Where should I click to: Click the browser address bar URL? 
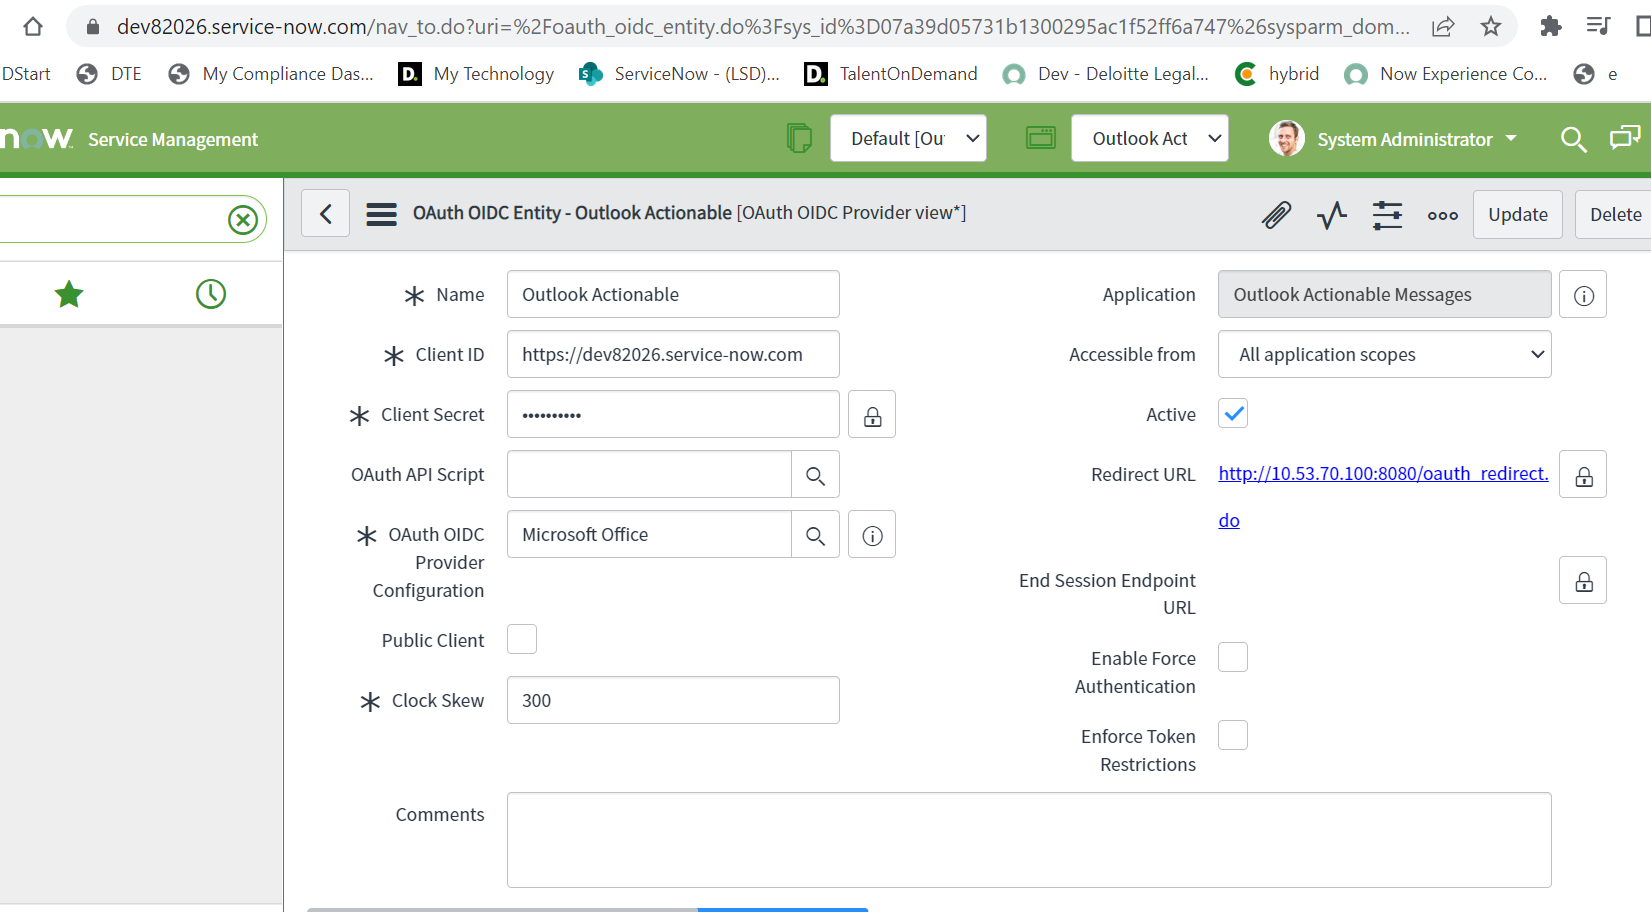coord(763,27)
